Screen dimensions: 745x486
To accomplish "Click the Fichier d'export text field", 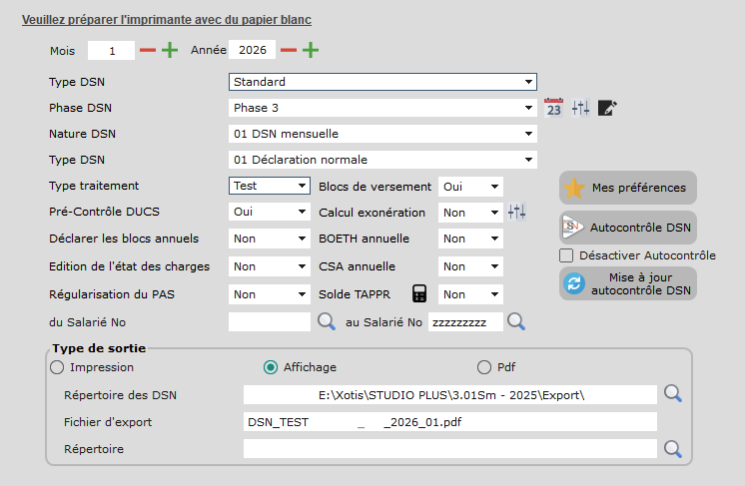I will [450, 422].
